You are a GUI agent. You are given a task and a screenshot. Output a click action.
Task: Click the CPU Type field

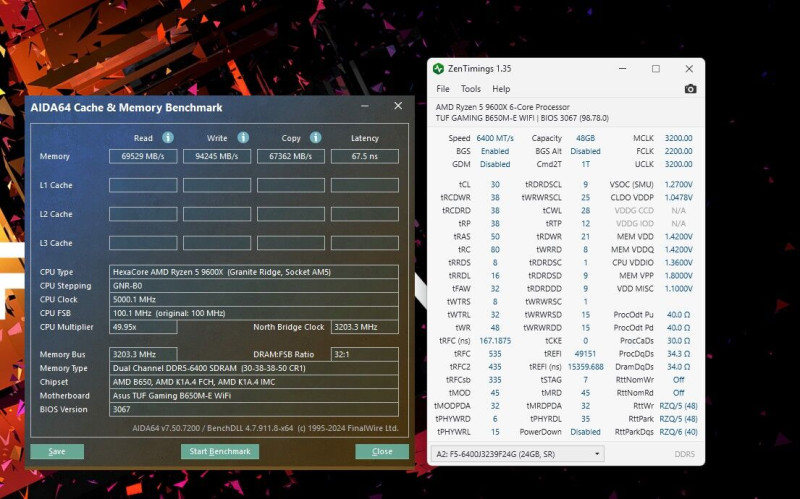pos(254,272)
